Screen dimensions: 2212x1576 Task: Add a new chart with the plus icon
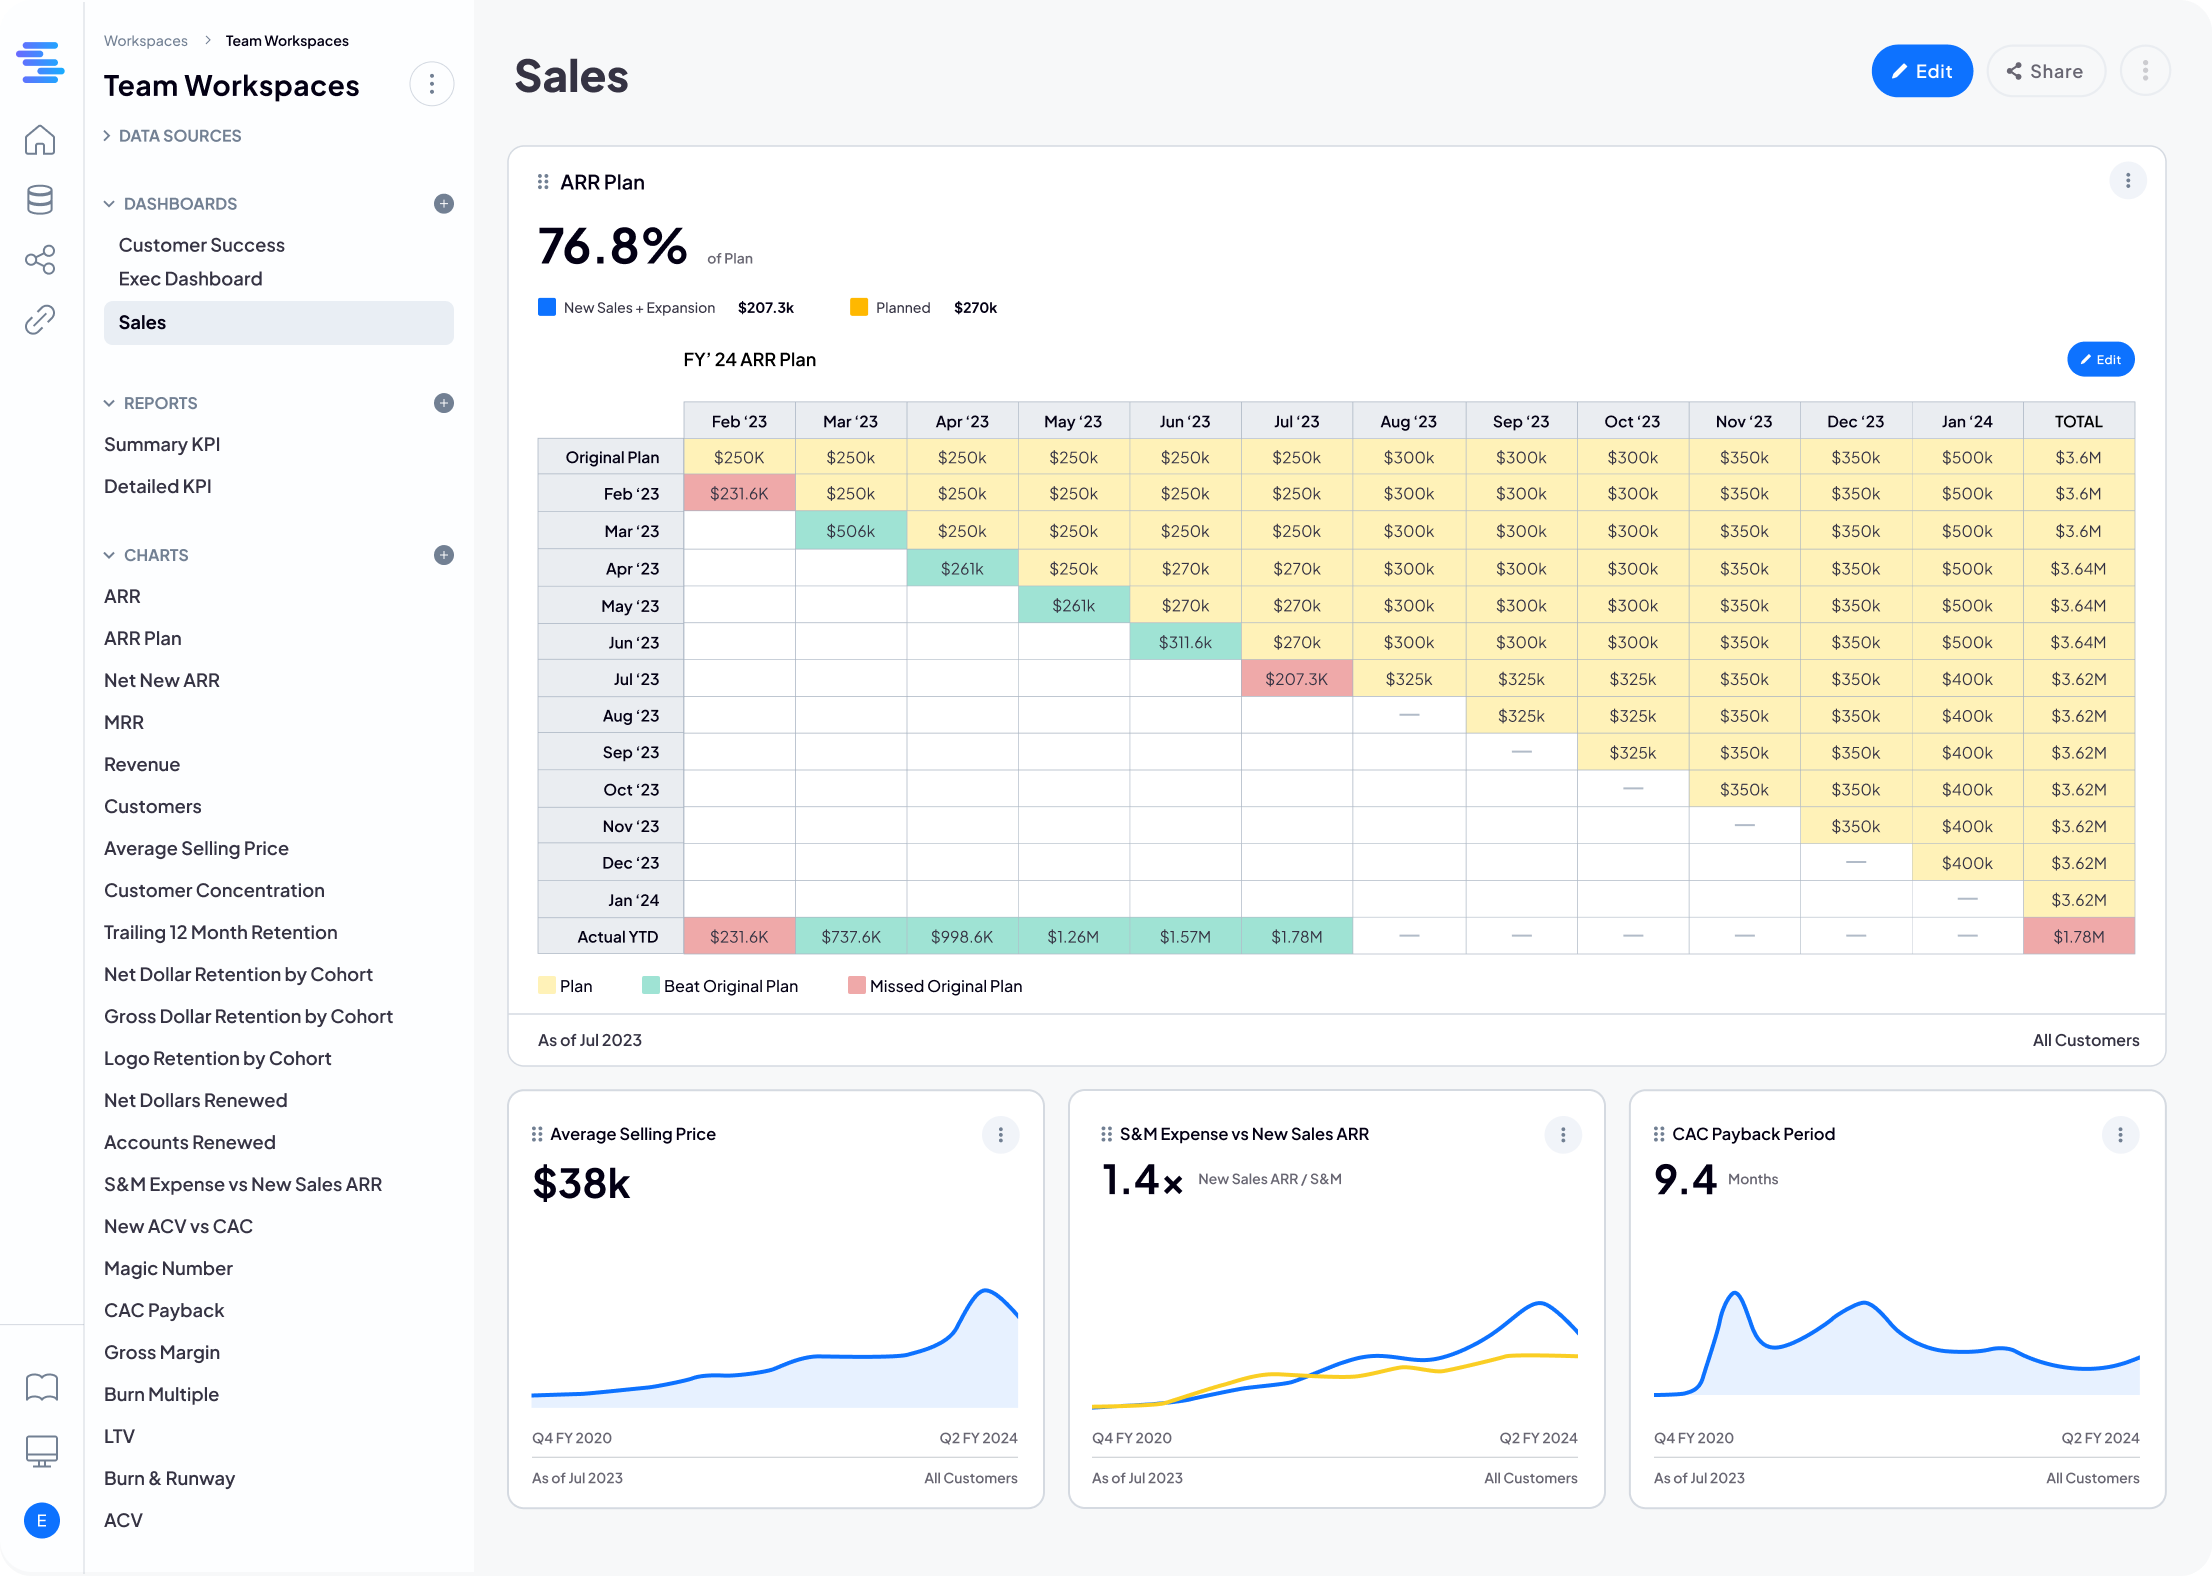point(444,555)
